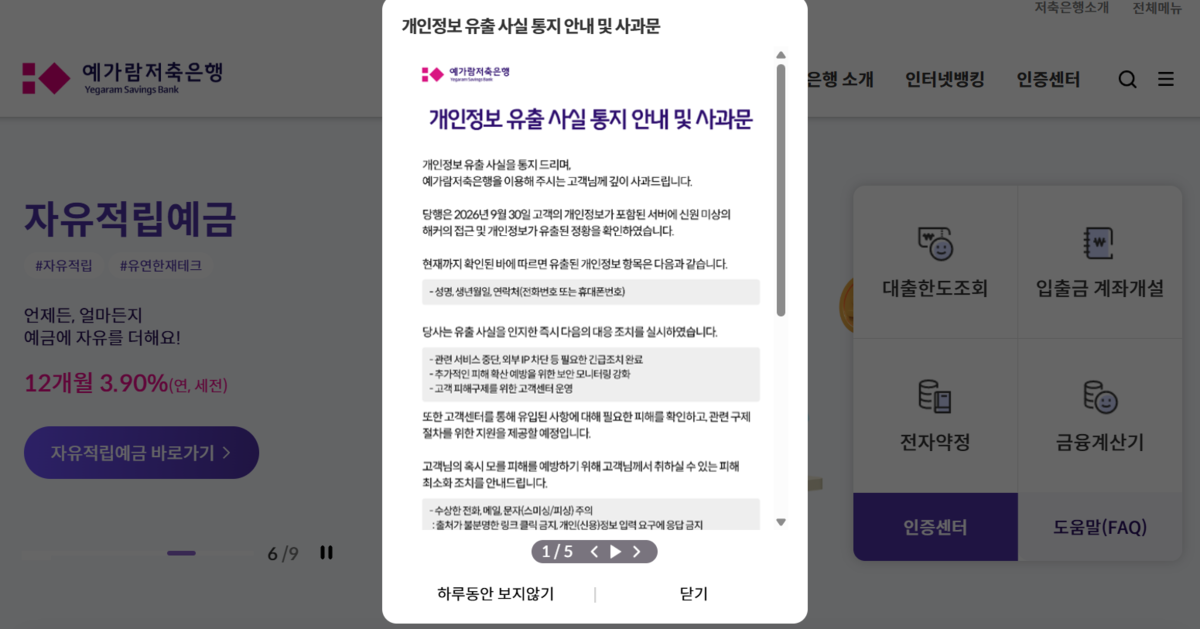
Task: Click the popup vertical scrollbar thumb
Action: tap(781, 190)
